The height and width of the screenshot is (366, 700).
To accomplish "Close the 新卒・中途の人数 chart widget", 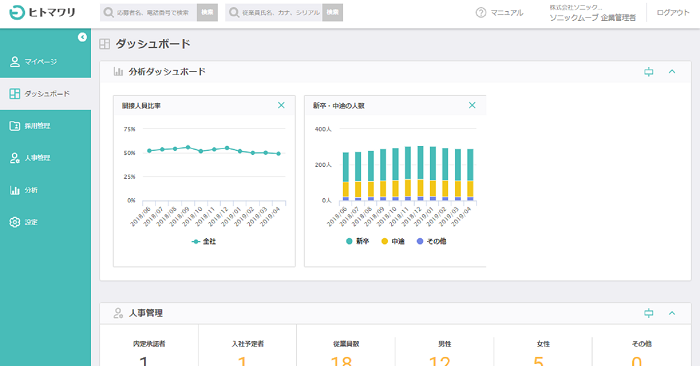I will (472, 105).
